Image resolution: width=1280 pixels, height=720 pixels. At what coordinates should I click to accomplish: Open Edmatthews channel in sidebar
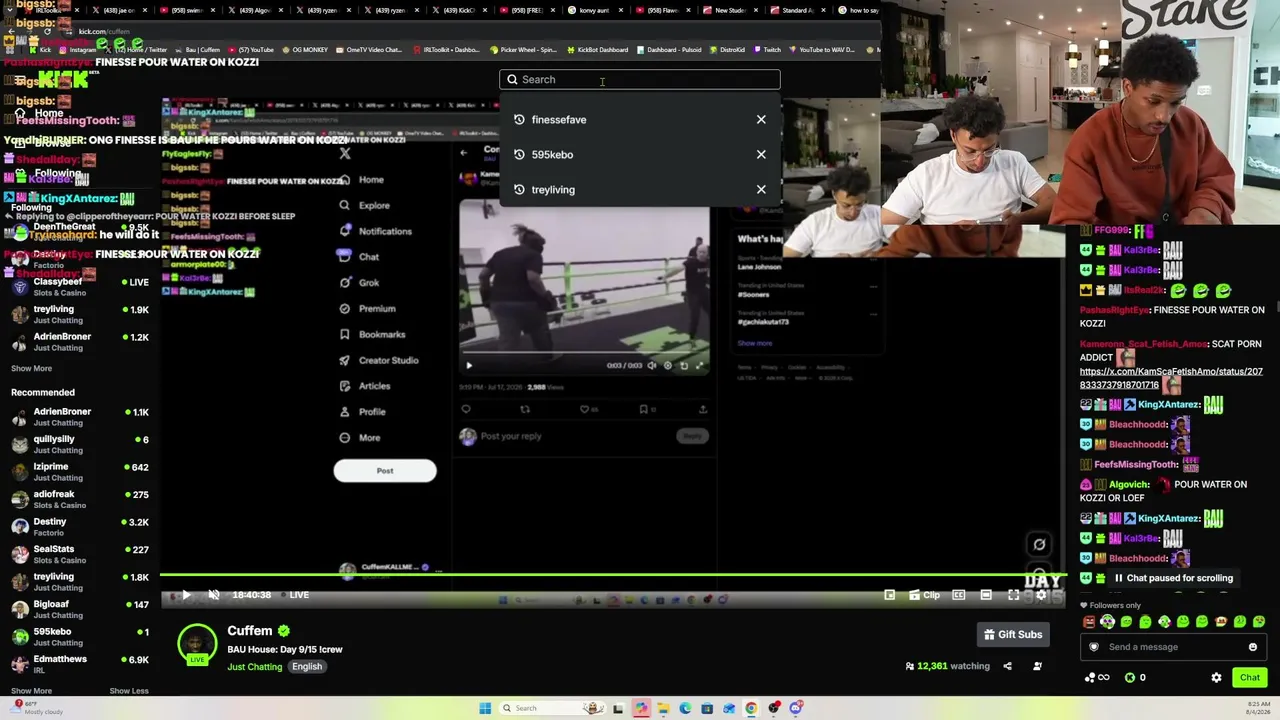[80, 664]
